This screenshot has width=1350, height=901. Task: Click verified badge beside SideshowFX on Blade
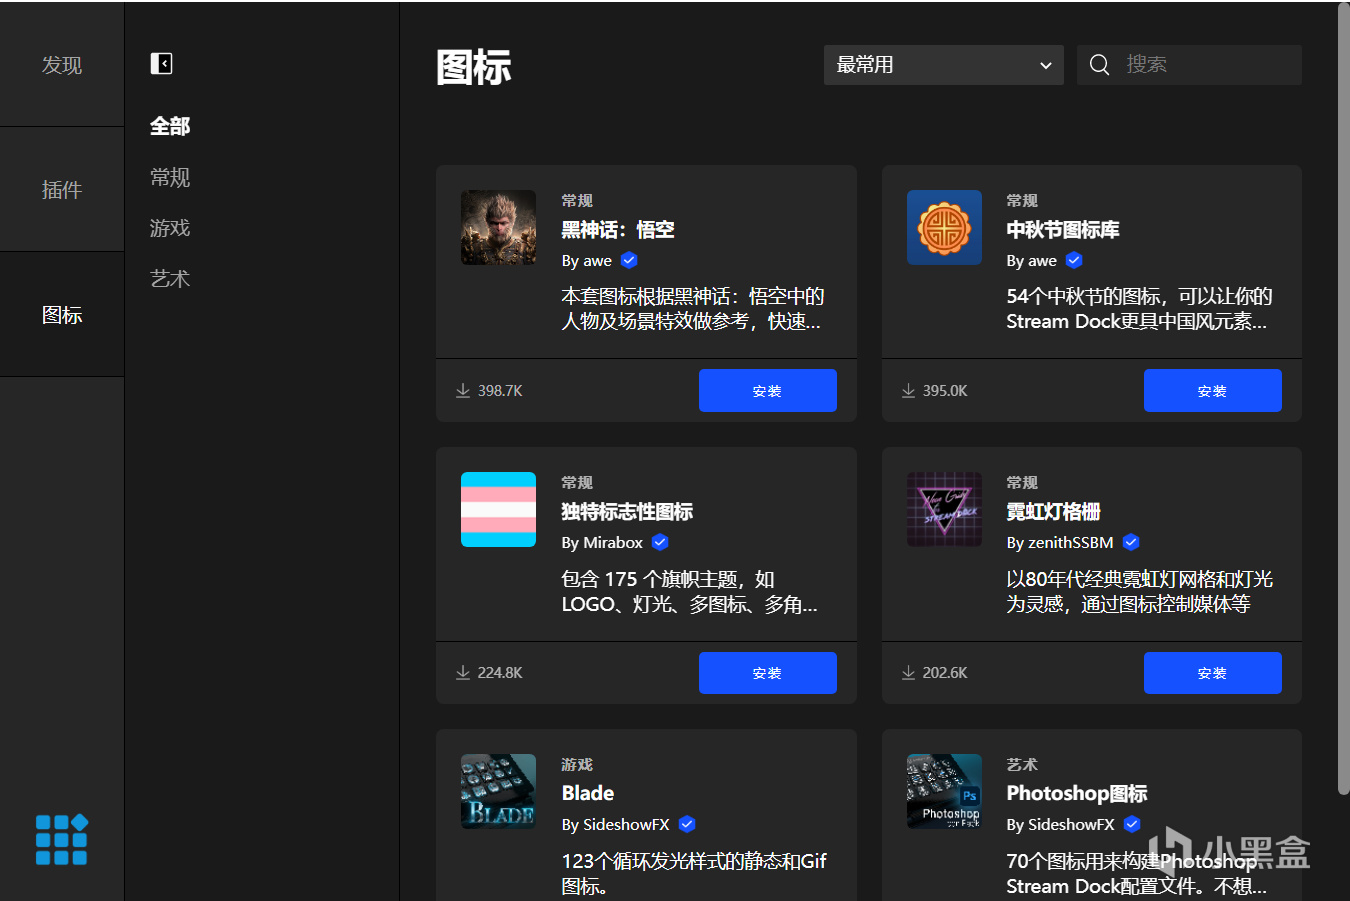click(687, 825)
